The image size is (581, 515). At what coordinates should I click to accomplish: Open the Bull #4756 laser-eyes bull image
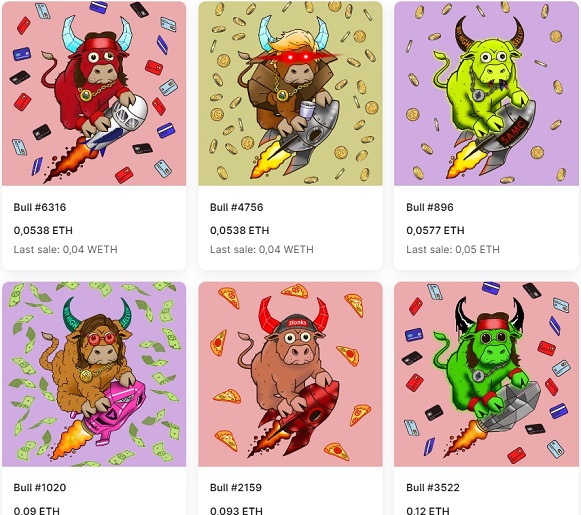coord(290,93)
